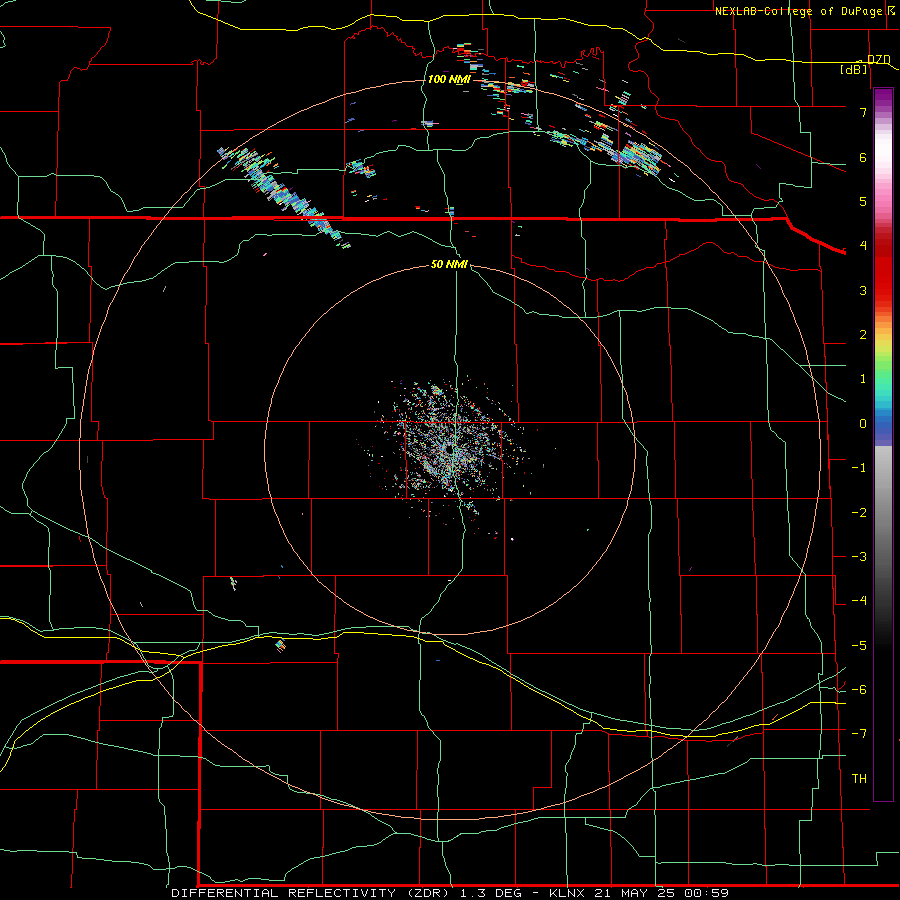This screenshot has width=900, height=900.
Task: Click the 50 NMI range ring label
Action: pos(449,264)
